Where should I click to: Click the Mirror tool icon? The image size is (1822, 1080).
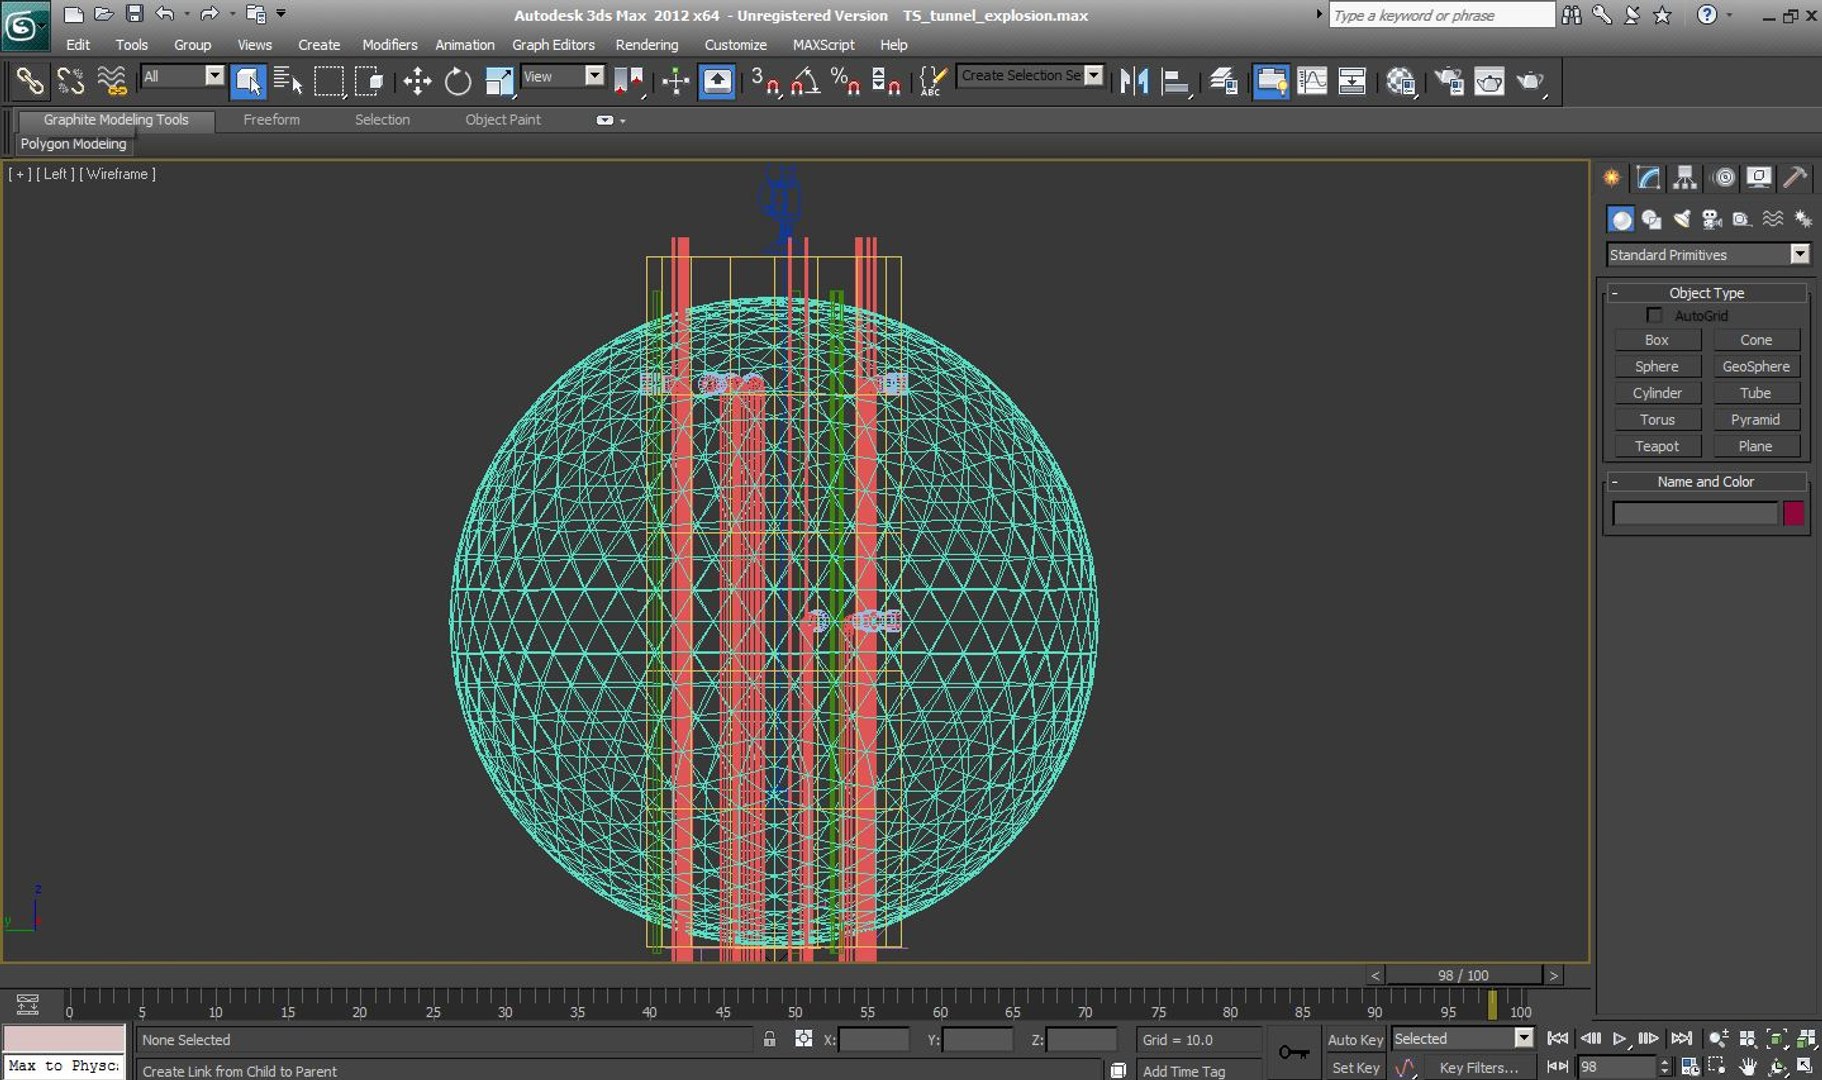(1134, 81)
